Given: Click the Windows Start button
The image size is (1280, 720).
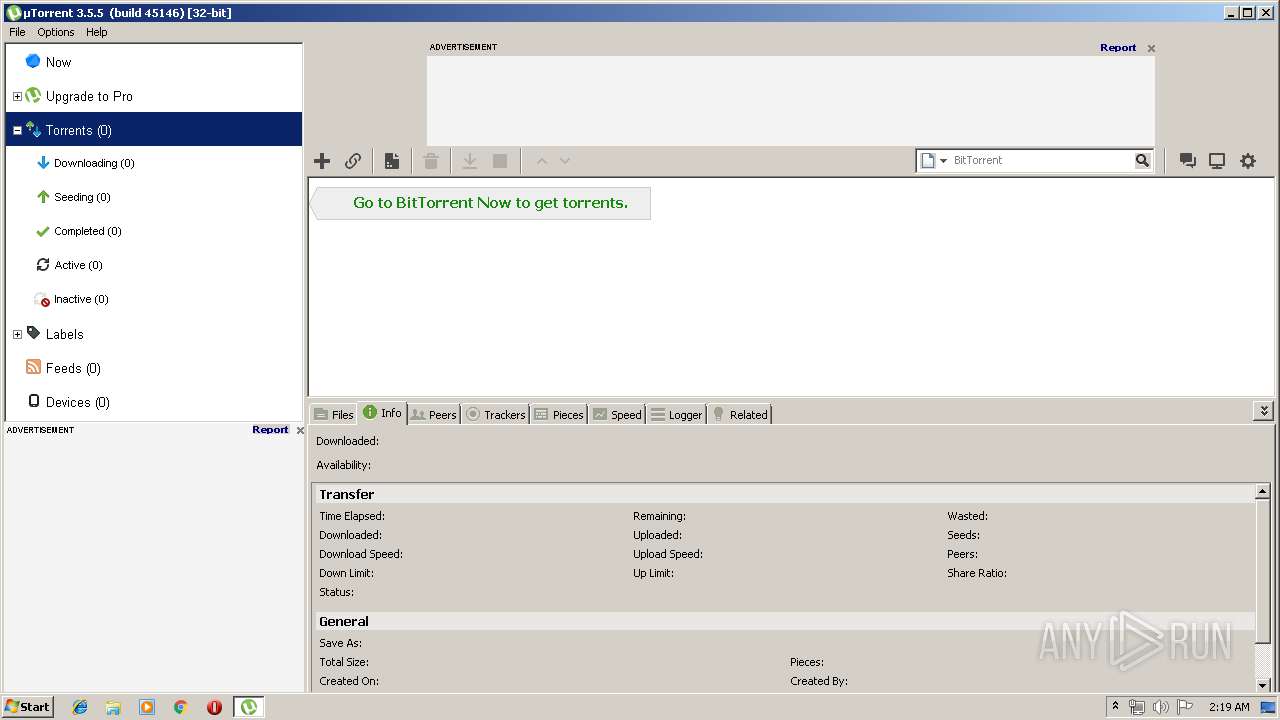Looking at the screenshot, I should point(28,706).
